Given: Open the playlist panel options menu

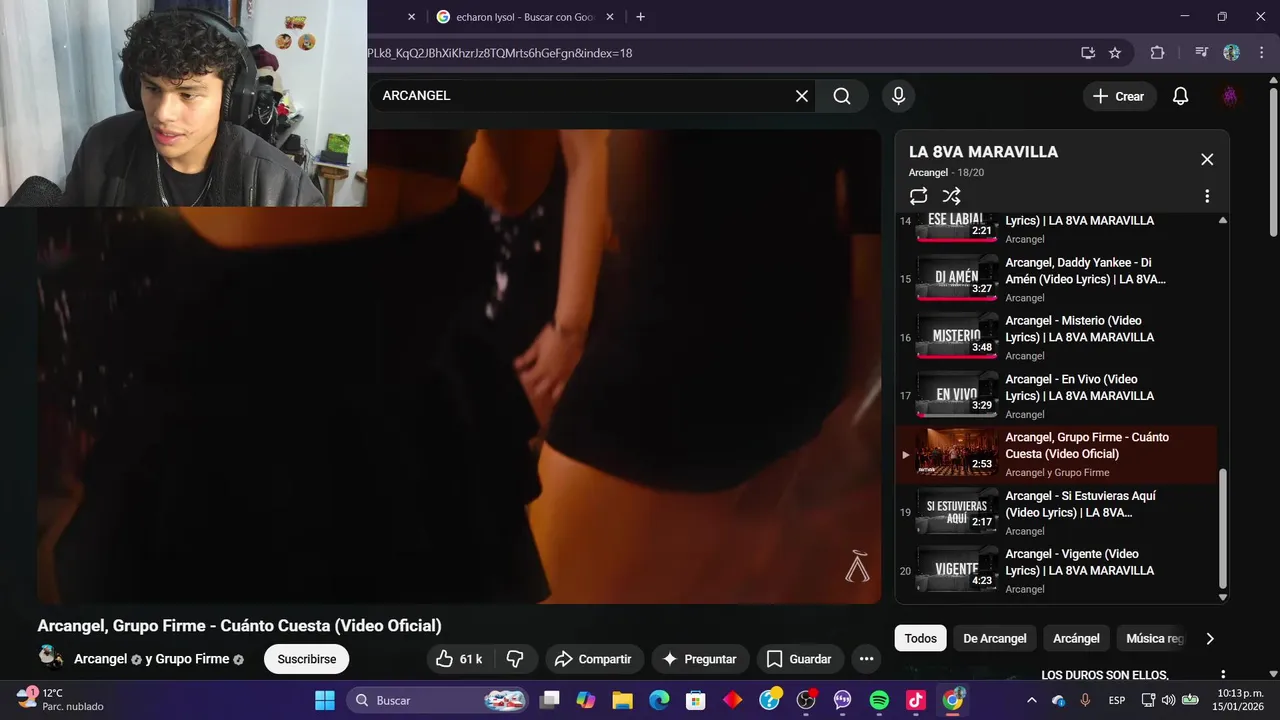Looking at the screenshot, I should 1207,196.
